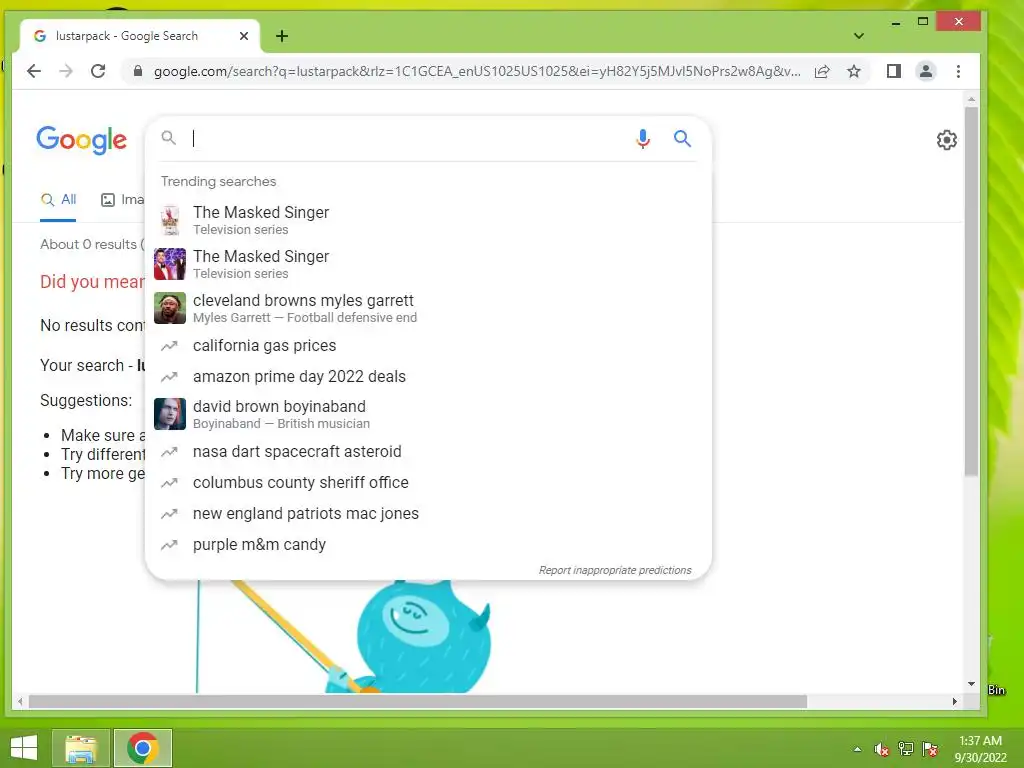Click the Google logo

82,140
